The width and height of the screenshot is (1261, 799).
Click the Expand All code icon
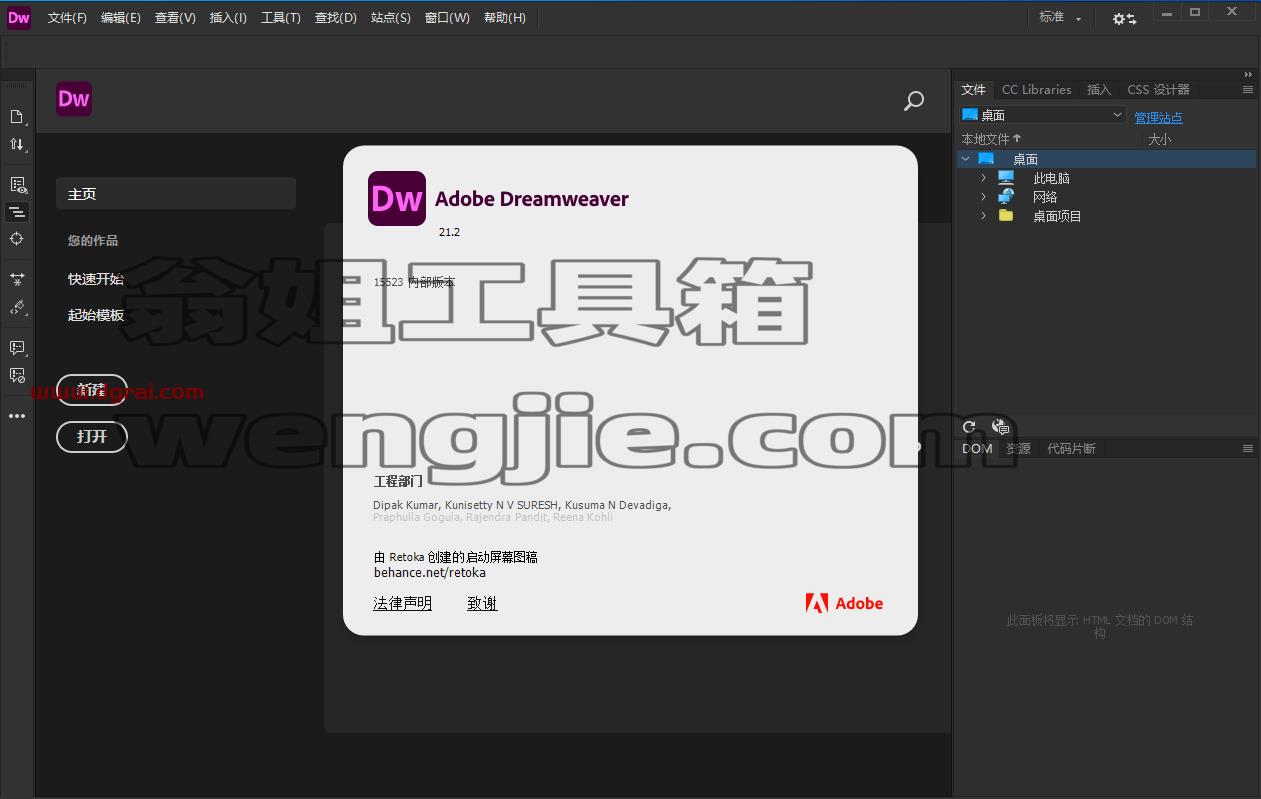(x=17, y=279)
